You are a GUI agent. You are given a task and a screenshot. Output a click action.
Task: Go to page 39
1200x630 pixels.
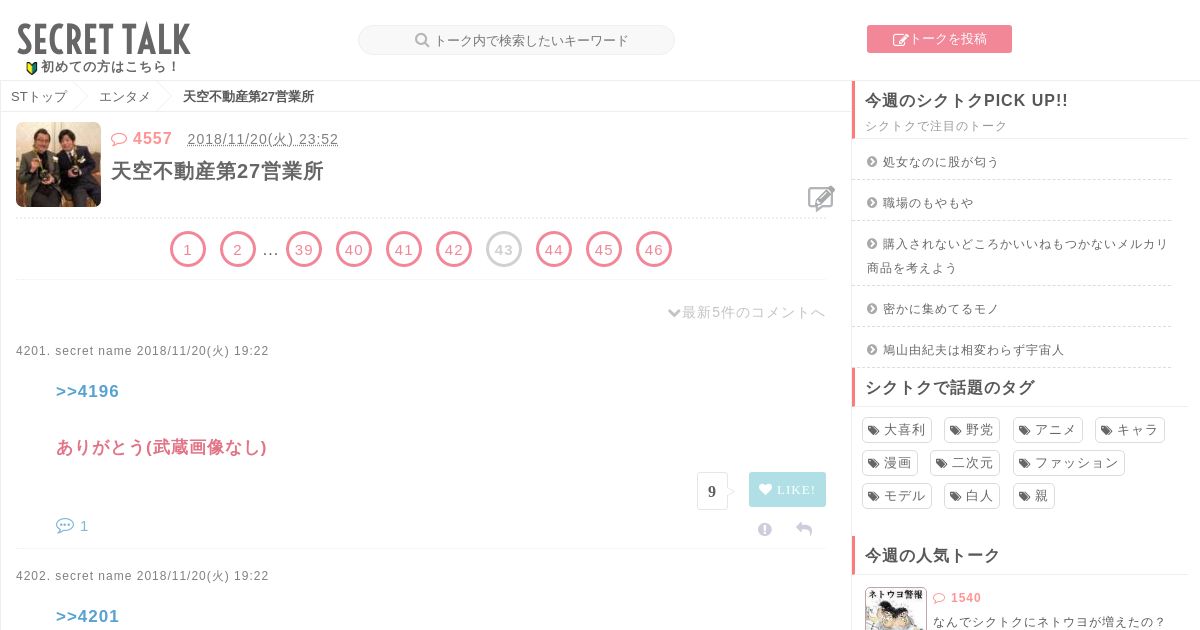click(x=304, y=249)
